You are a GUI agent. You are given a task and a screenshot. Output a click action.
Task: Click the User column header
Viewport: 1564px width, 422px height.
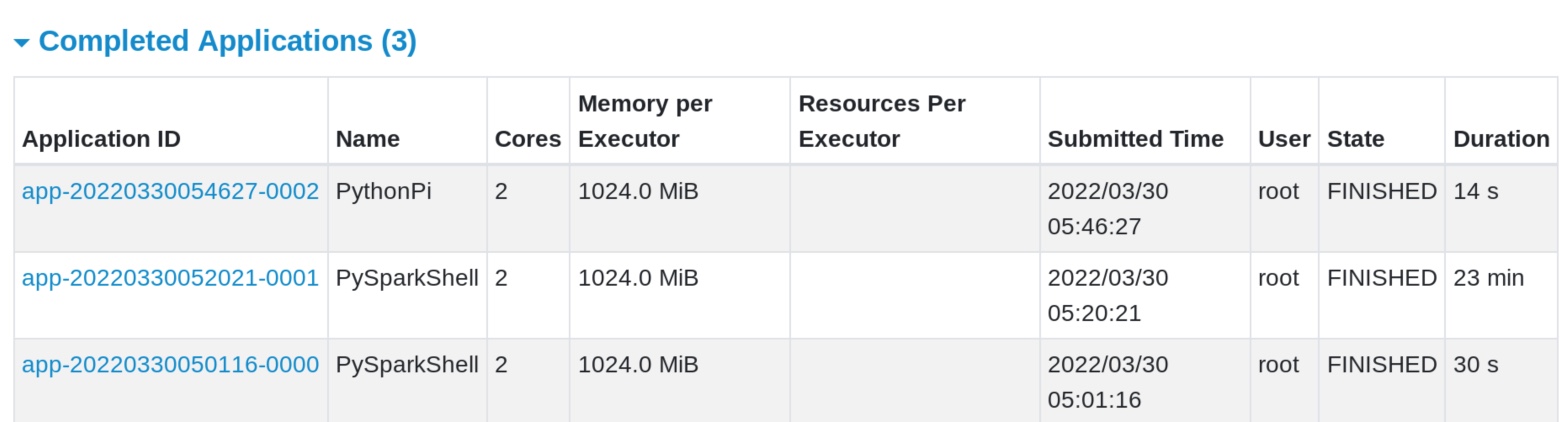[x=1284, y=139]
